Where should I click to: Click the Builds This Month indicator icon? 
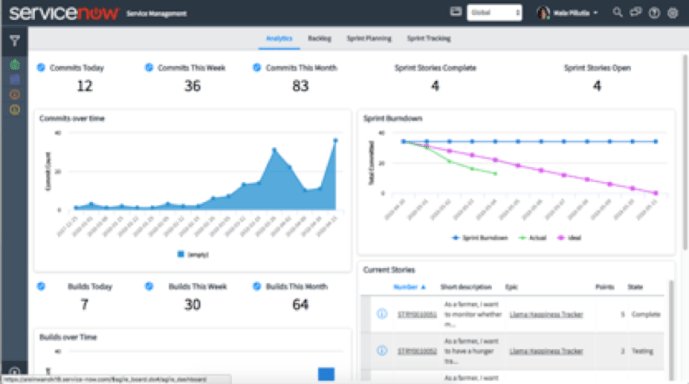pos(257,286)
